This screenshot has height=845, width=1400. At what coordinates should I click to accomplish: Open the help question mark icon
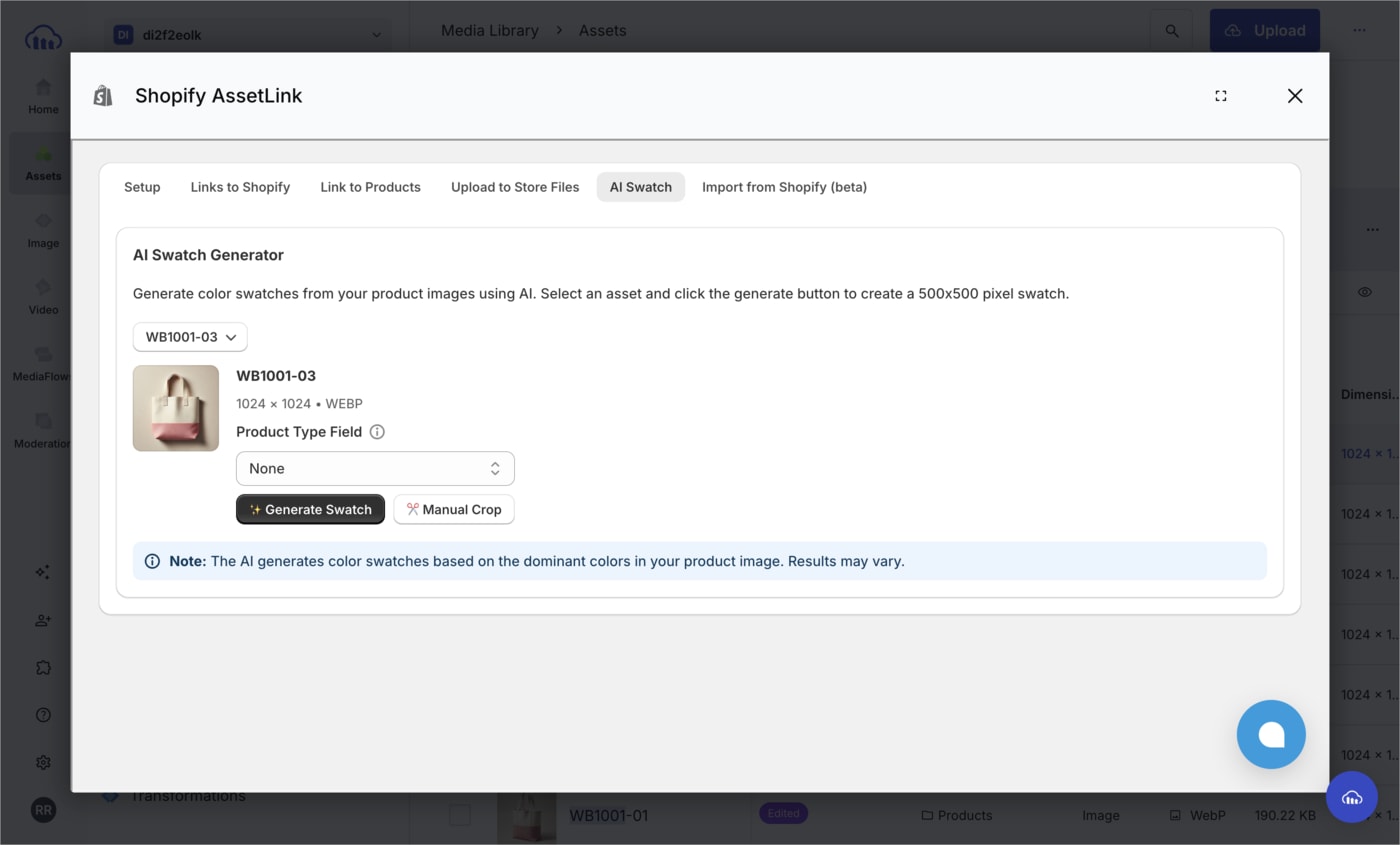coord(43,715)
